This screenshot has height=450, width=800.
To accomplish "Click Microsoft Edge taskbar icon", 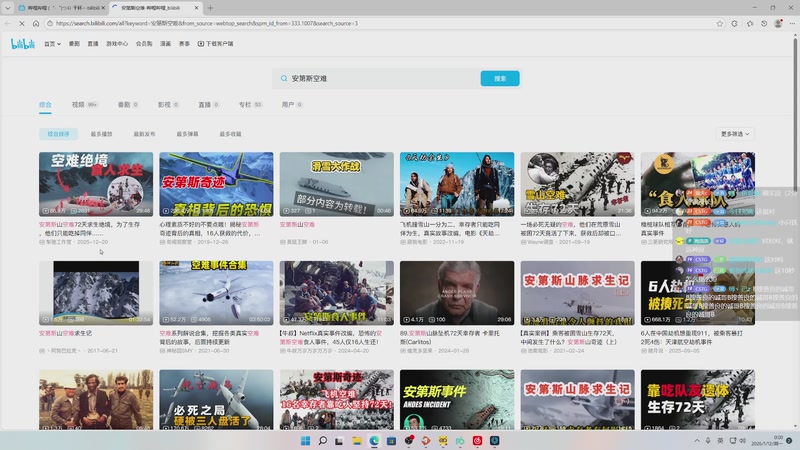I will (x=374, y=441).
